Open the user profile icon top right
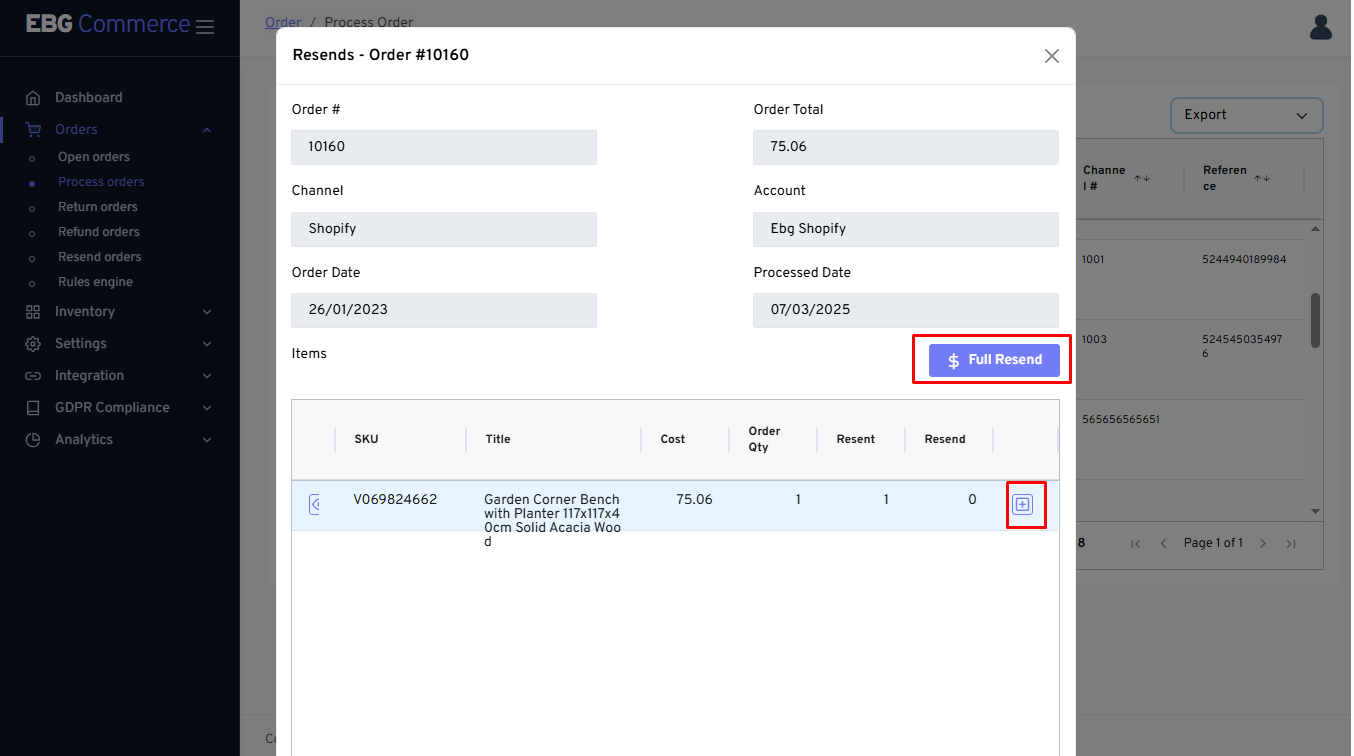 [x=1320, y=27]
